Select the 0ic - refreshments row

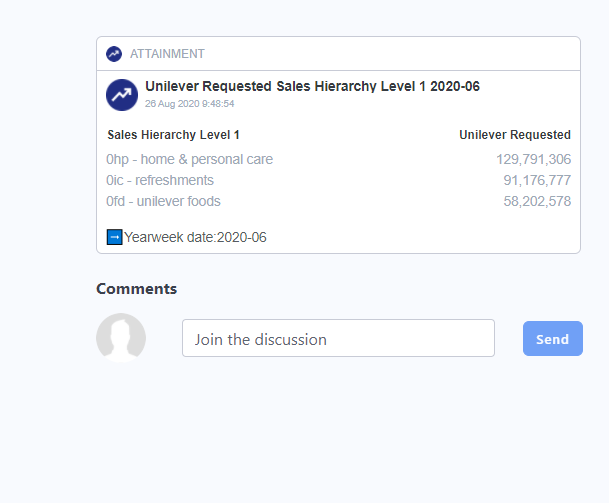tap(338, 180)
